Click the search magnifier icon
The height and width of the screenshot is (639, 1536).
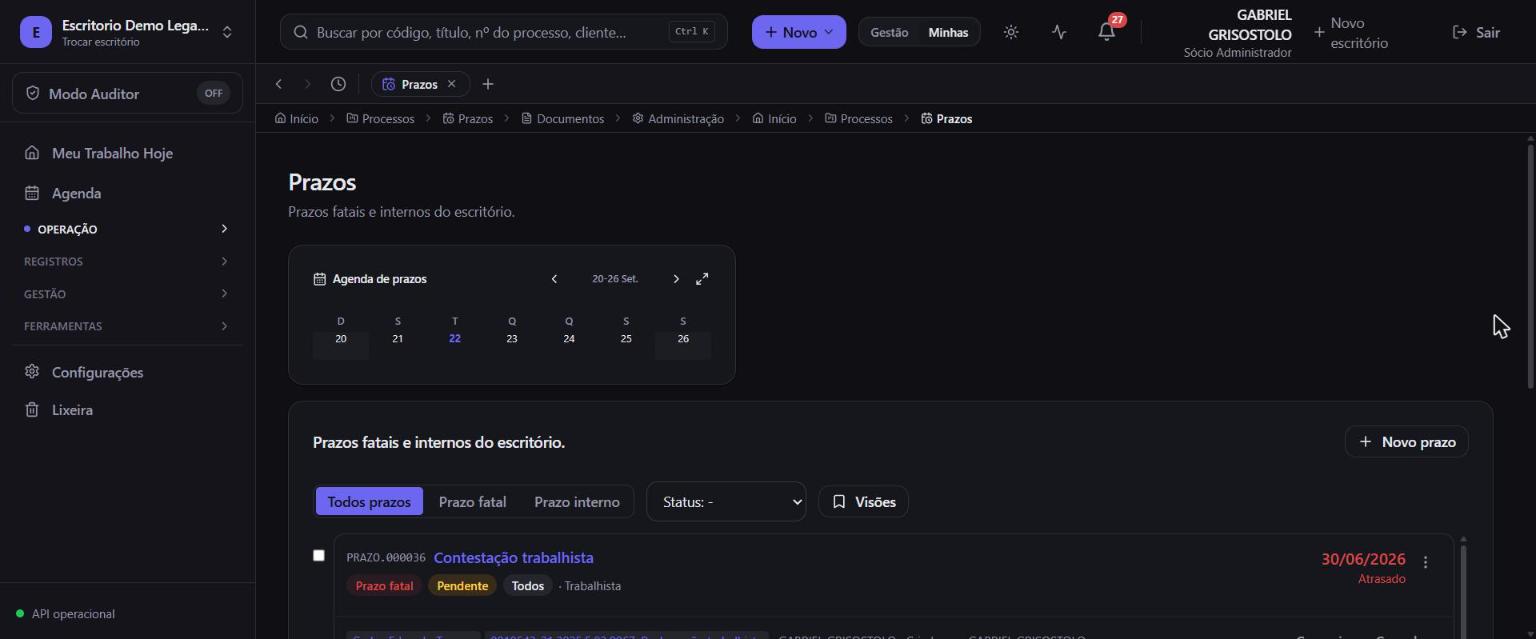coord(300,32)
